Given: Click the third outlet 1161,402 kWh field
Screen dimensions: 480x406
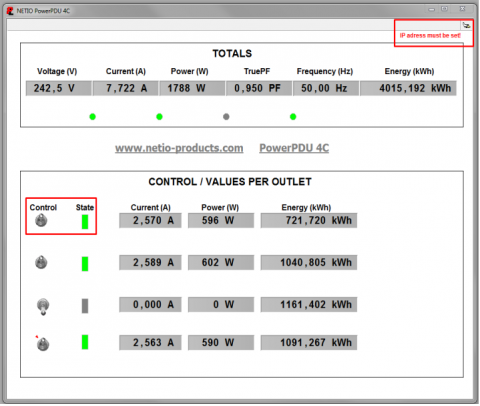Looking at the screenshot, I should coord(309,305).
